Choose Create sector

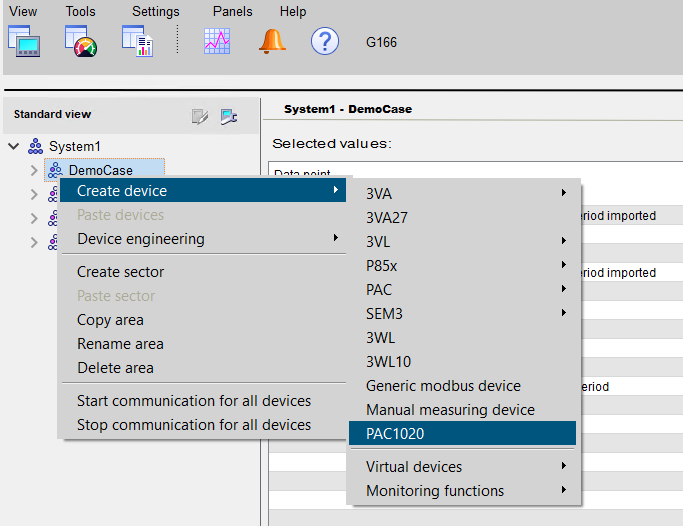(203, 272)
